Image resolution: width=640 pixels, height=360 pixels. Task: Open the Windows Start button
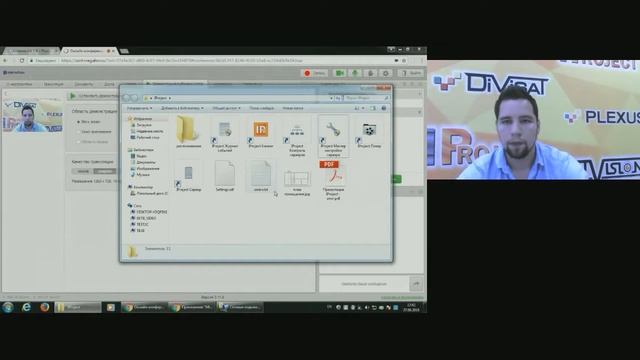(8, 307)
